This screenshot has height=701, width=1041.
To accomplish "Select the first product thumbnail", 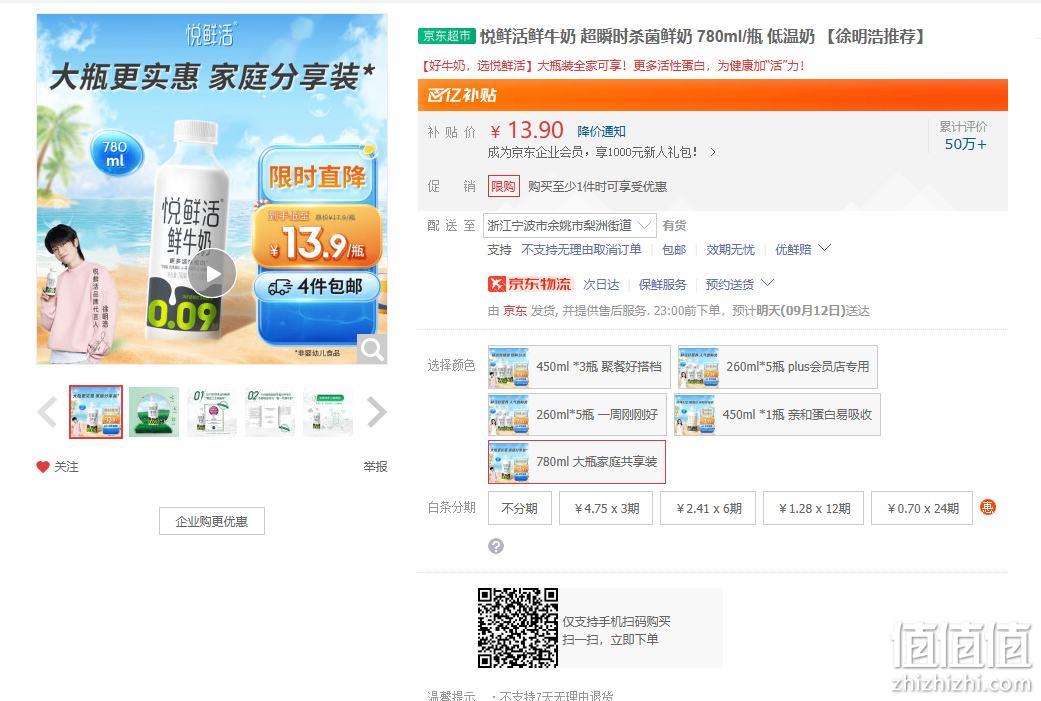I will click(x=96, y=412).
